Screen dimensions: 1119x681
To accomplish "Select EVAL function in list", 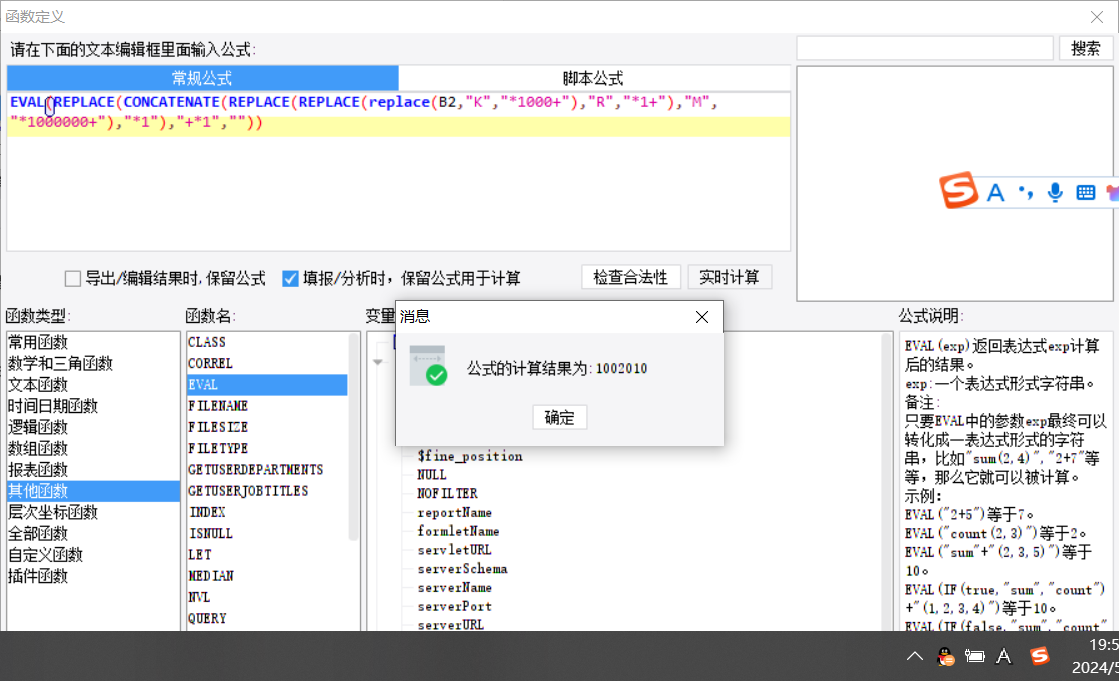I will click(267, 385).
